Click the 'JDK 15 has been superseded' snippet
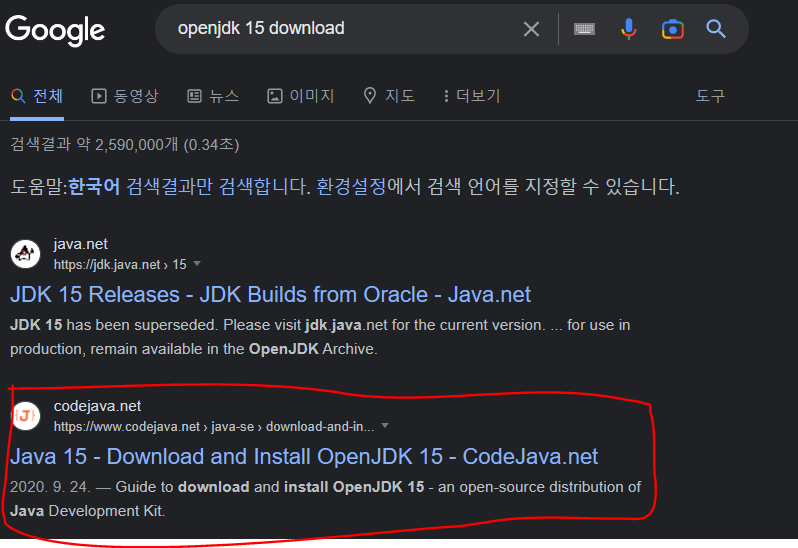 click(320, 337)
